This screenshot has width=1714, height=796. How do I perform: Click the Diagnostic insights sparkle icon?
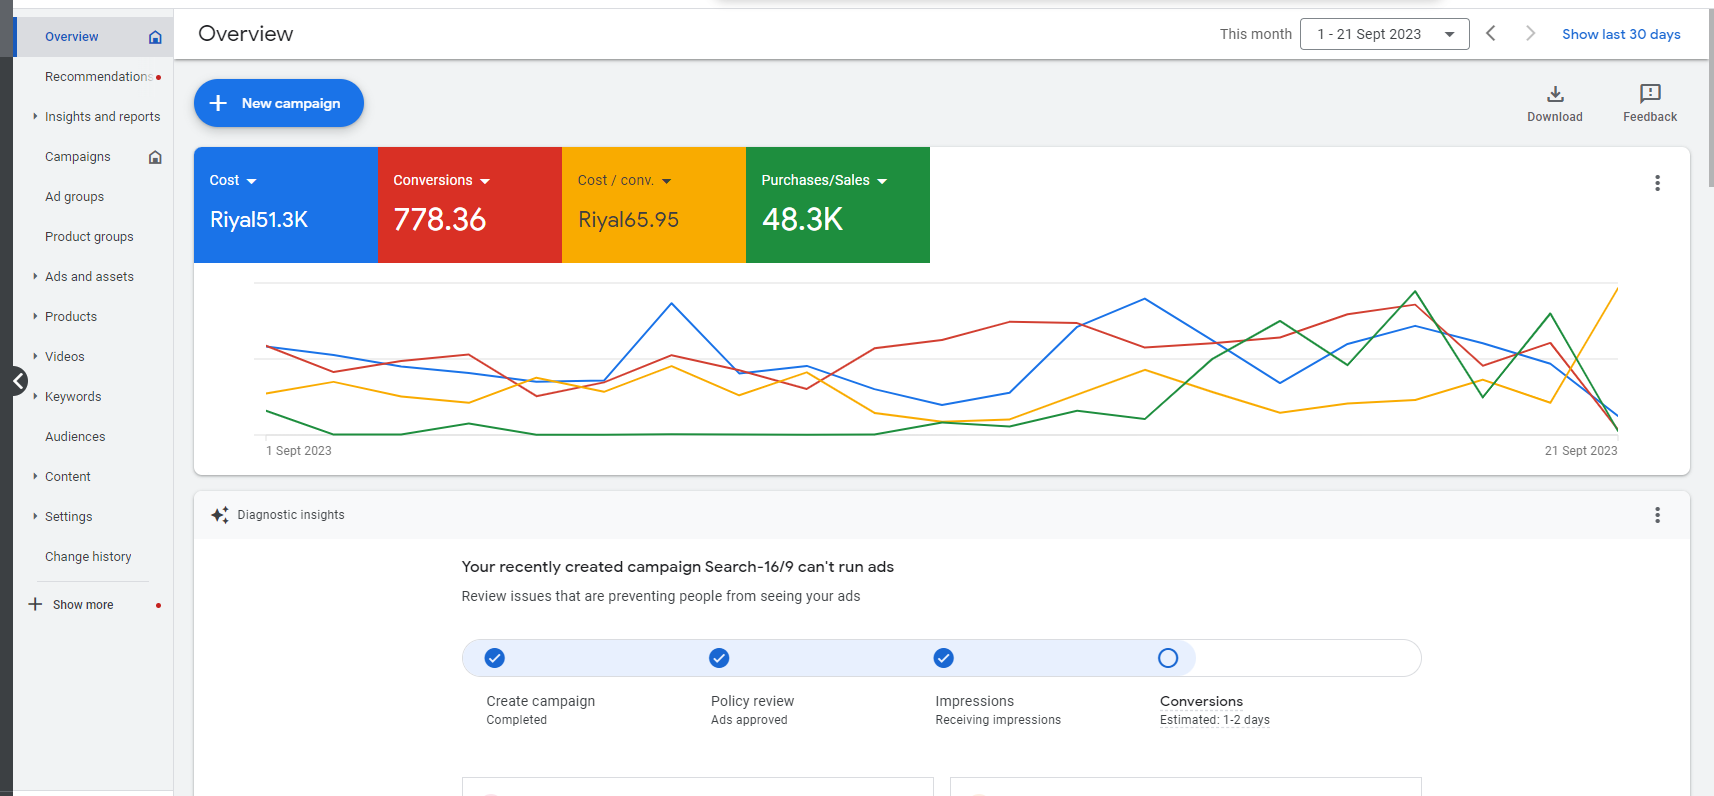pyautogui.click(x=220, y=515)
